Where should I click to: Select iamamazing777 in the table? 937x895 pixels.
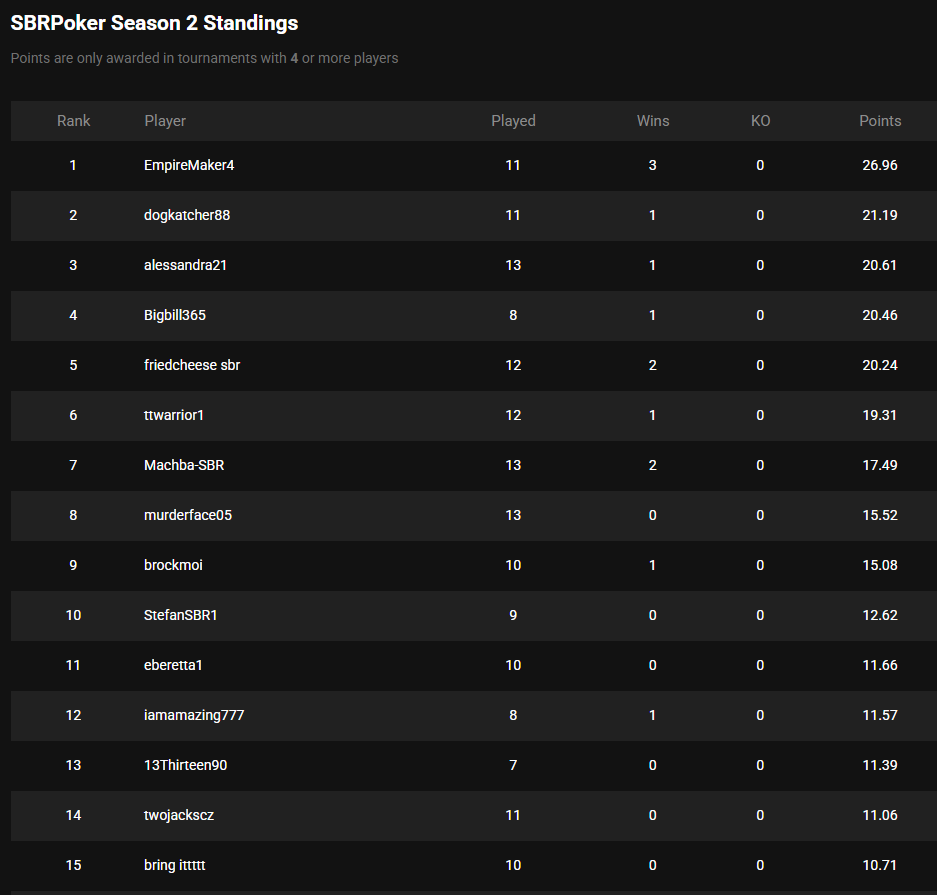[x=194, y=715]
